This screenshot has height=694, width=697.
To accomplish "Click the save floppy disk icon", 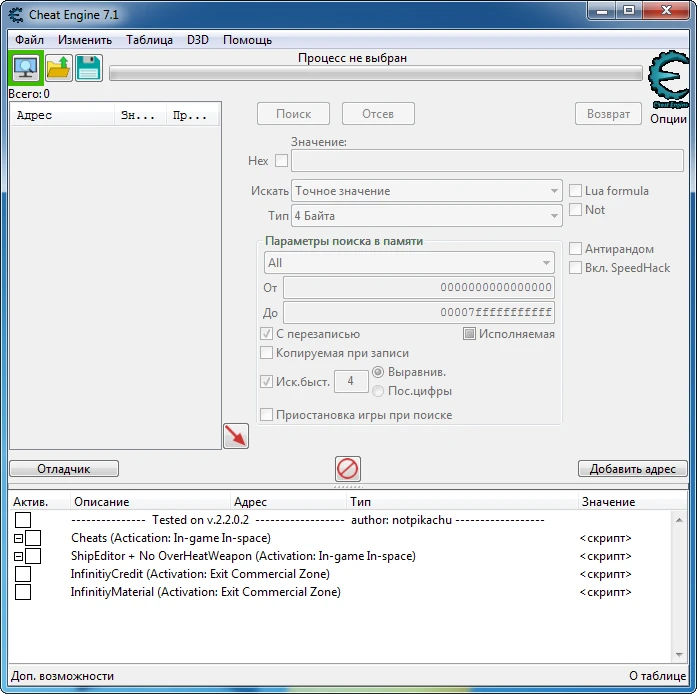I will 89,68.
